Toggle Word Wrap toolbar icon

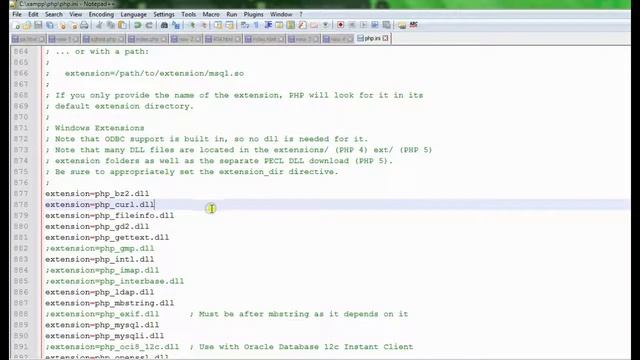[245, 25]
